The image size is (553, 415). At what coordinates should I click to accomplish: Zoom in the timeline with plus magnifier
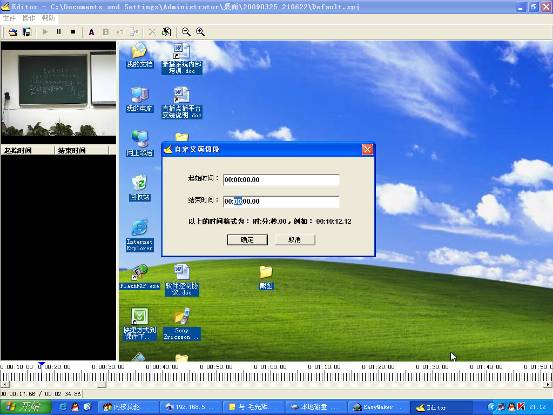[200, 32]
